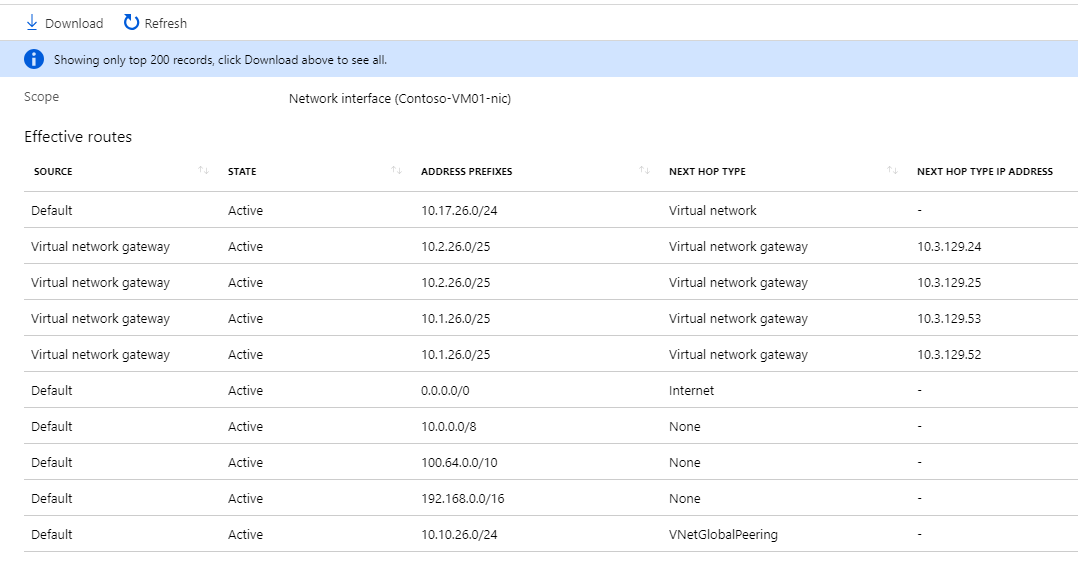Click the blue info icon in banner
Viewport: 1078px width, 572px height.
pyautogui.click(x=34, y=59)
